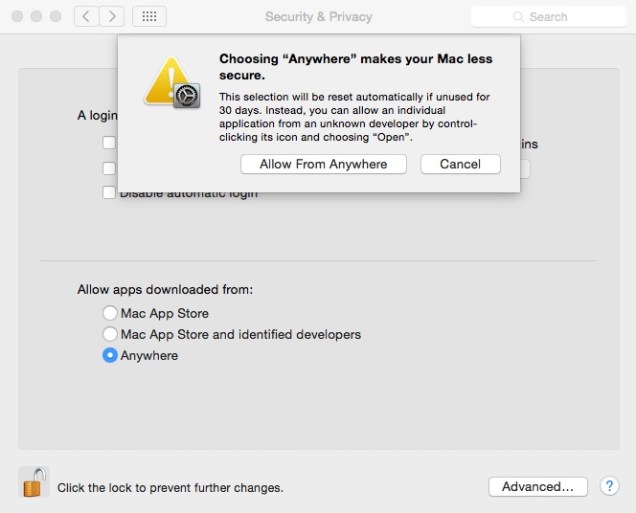The height and width of the screenshot is (513, 636).
Task: Click the red close window button
Action: pyautogui.click(x=17, y=16)
